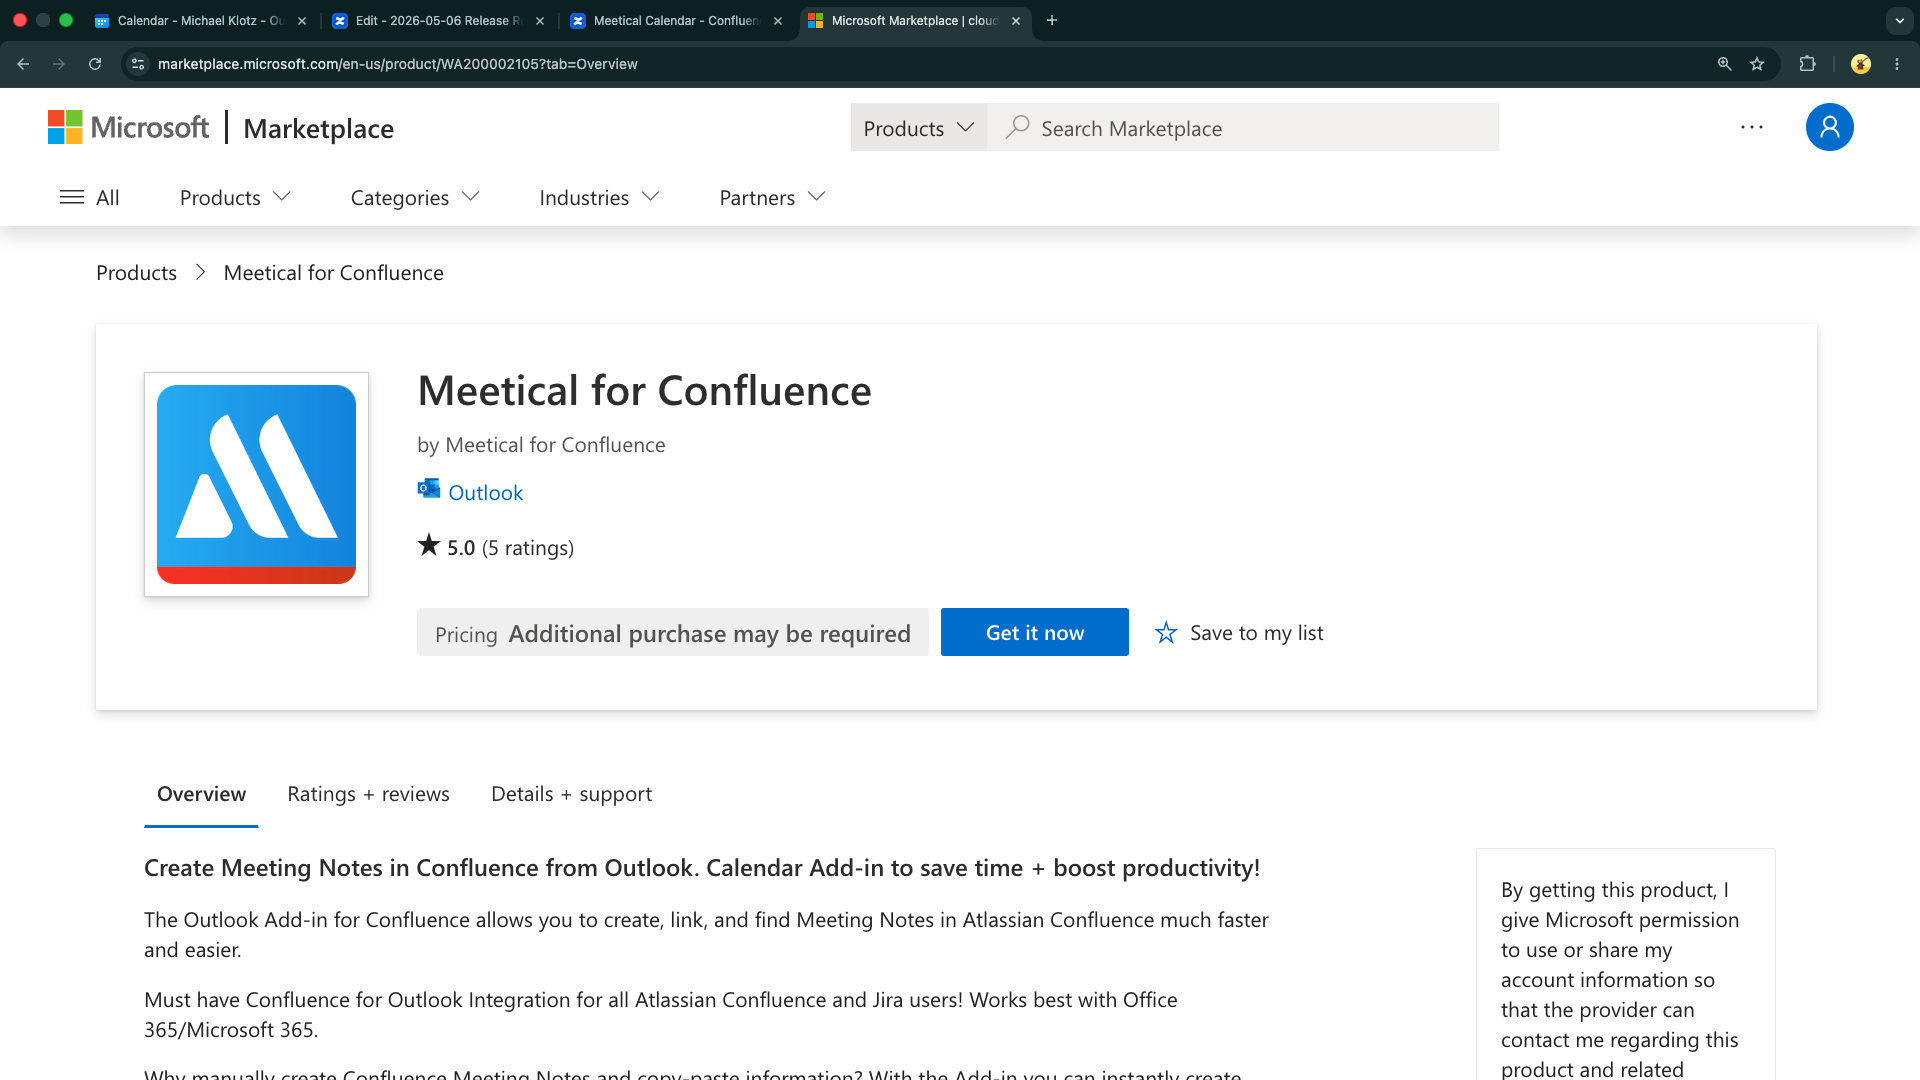Screen dimensions: 1920x1080
Task: Select the Overview tab
Action: [201, 794]
